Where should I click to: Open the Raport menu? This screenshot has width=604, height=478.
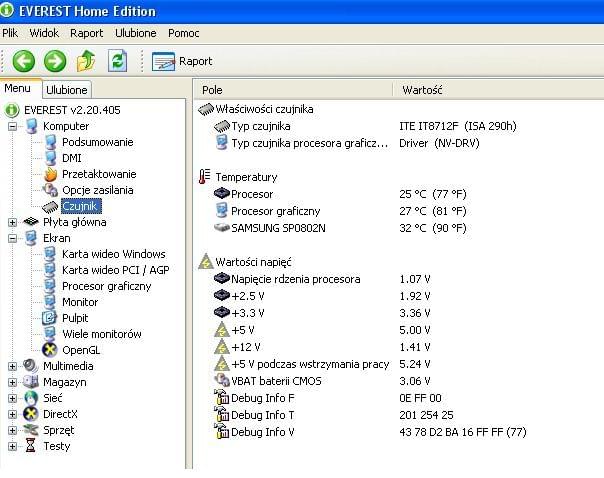(87, 33)
